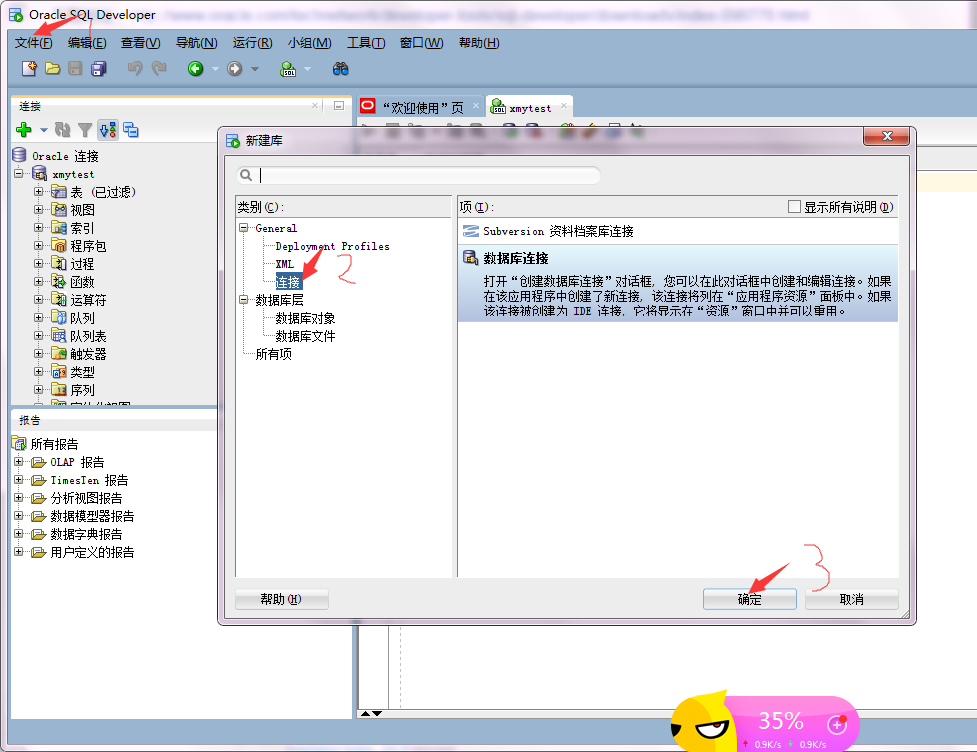Click the binoculars search icon

341,68
